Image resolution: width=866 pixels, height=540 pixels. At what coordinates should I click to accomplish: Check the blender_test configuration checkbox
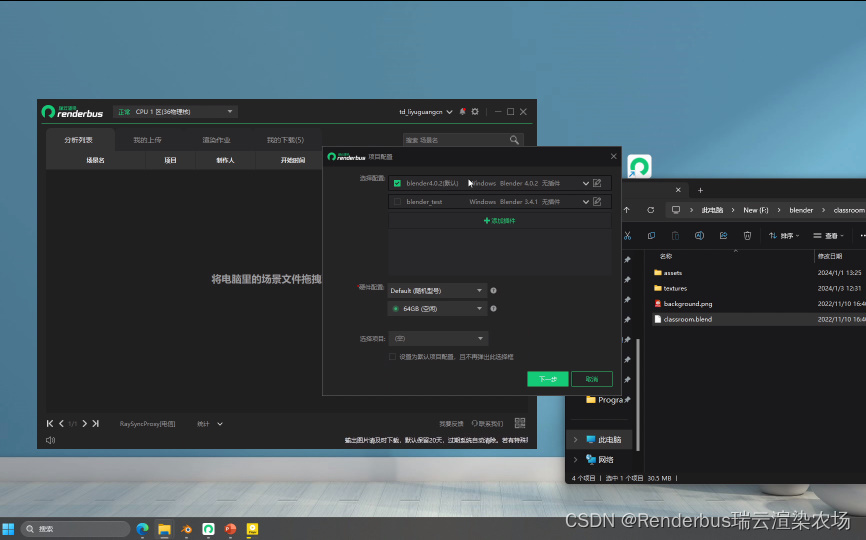click(397, 202)
